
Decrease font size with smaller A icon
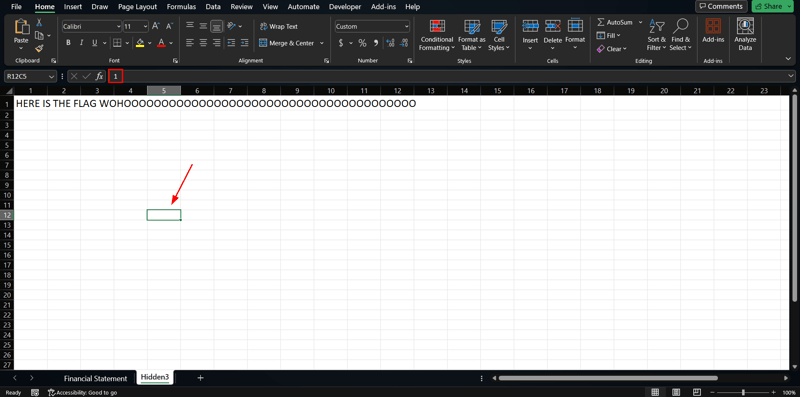pyautogui.click(x=170, y=26)
